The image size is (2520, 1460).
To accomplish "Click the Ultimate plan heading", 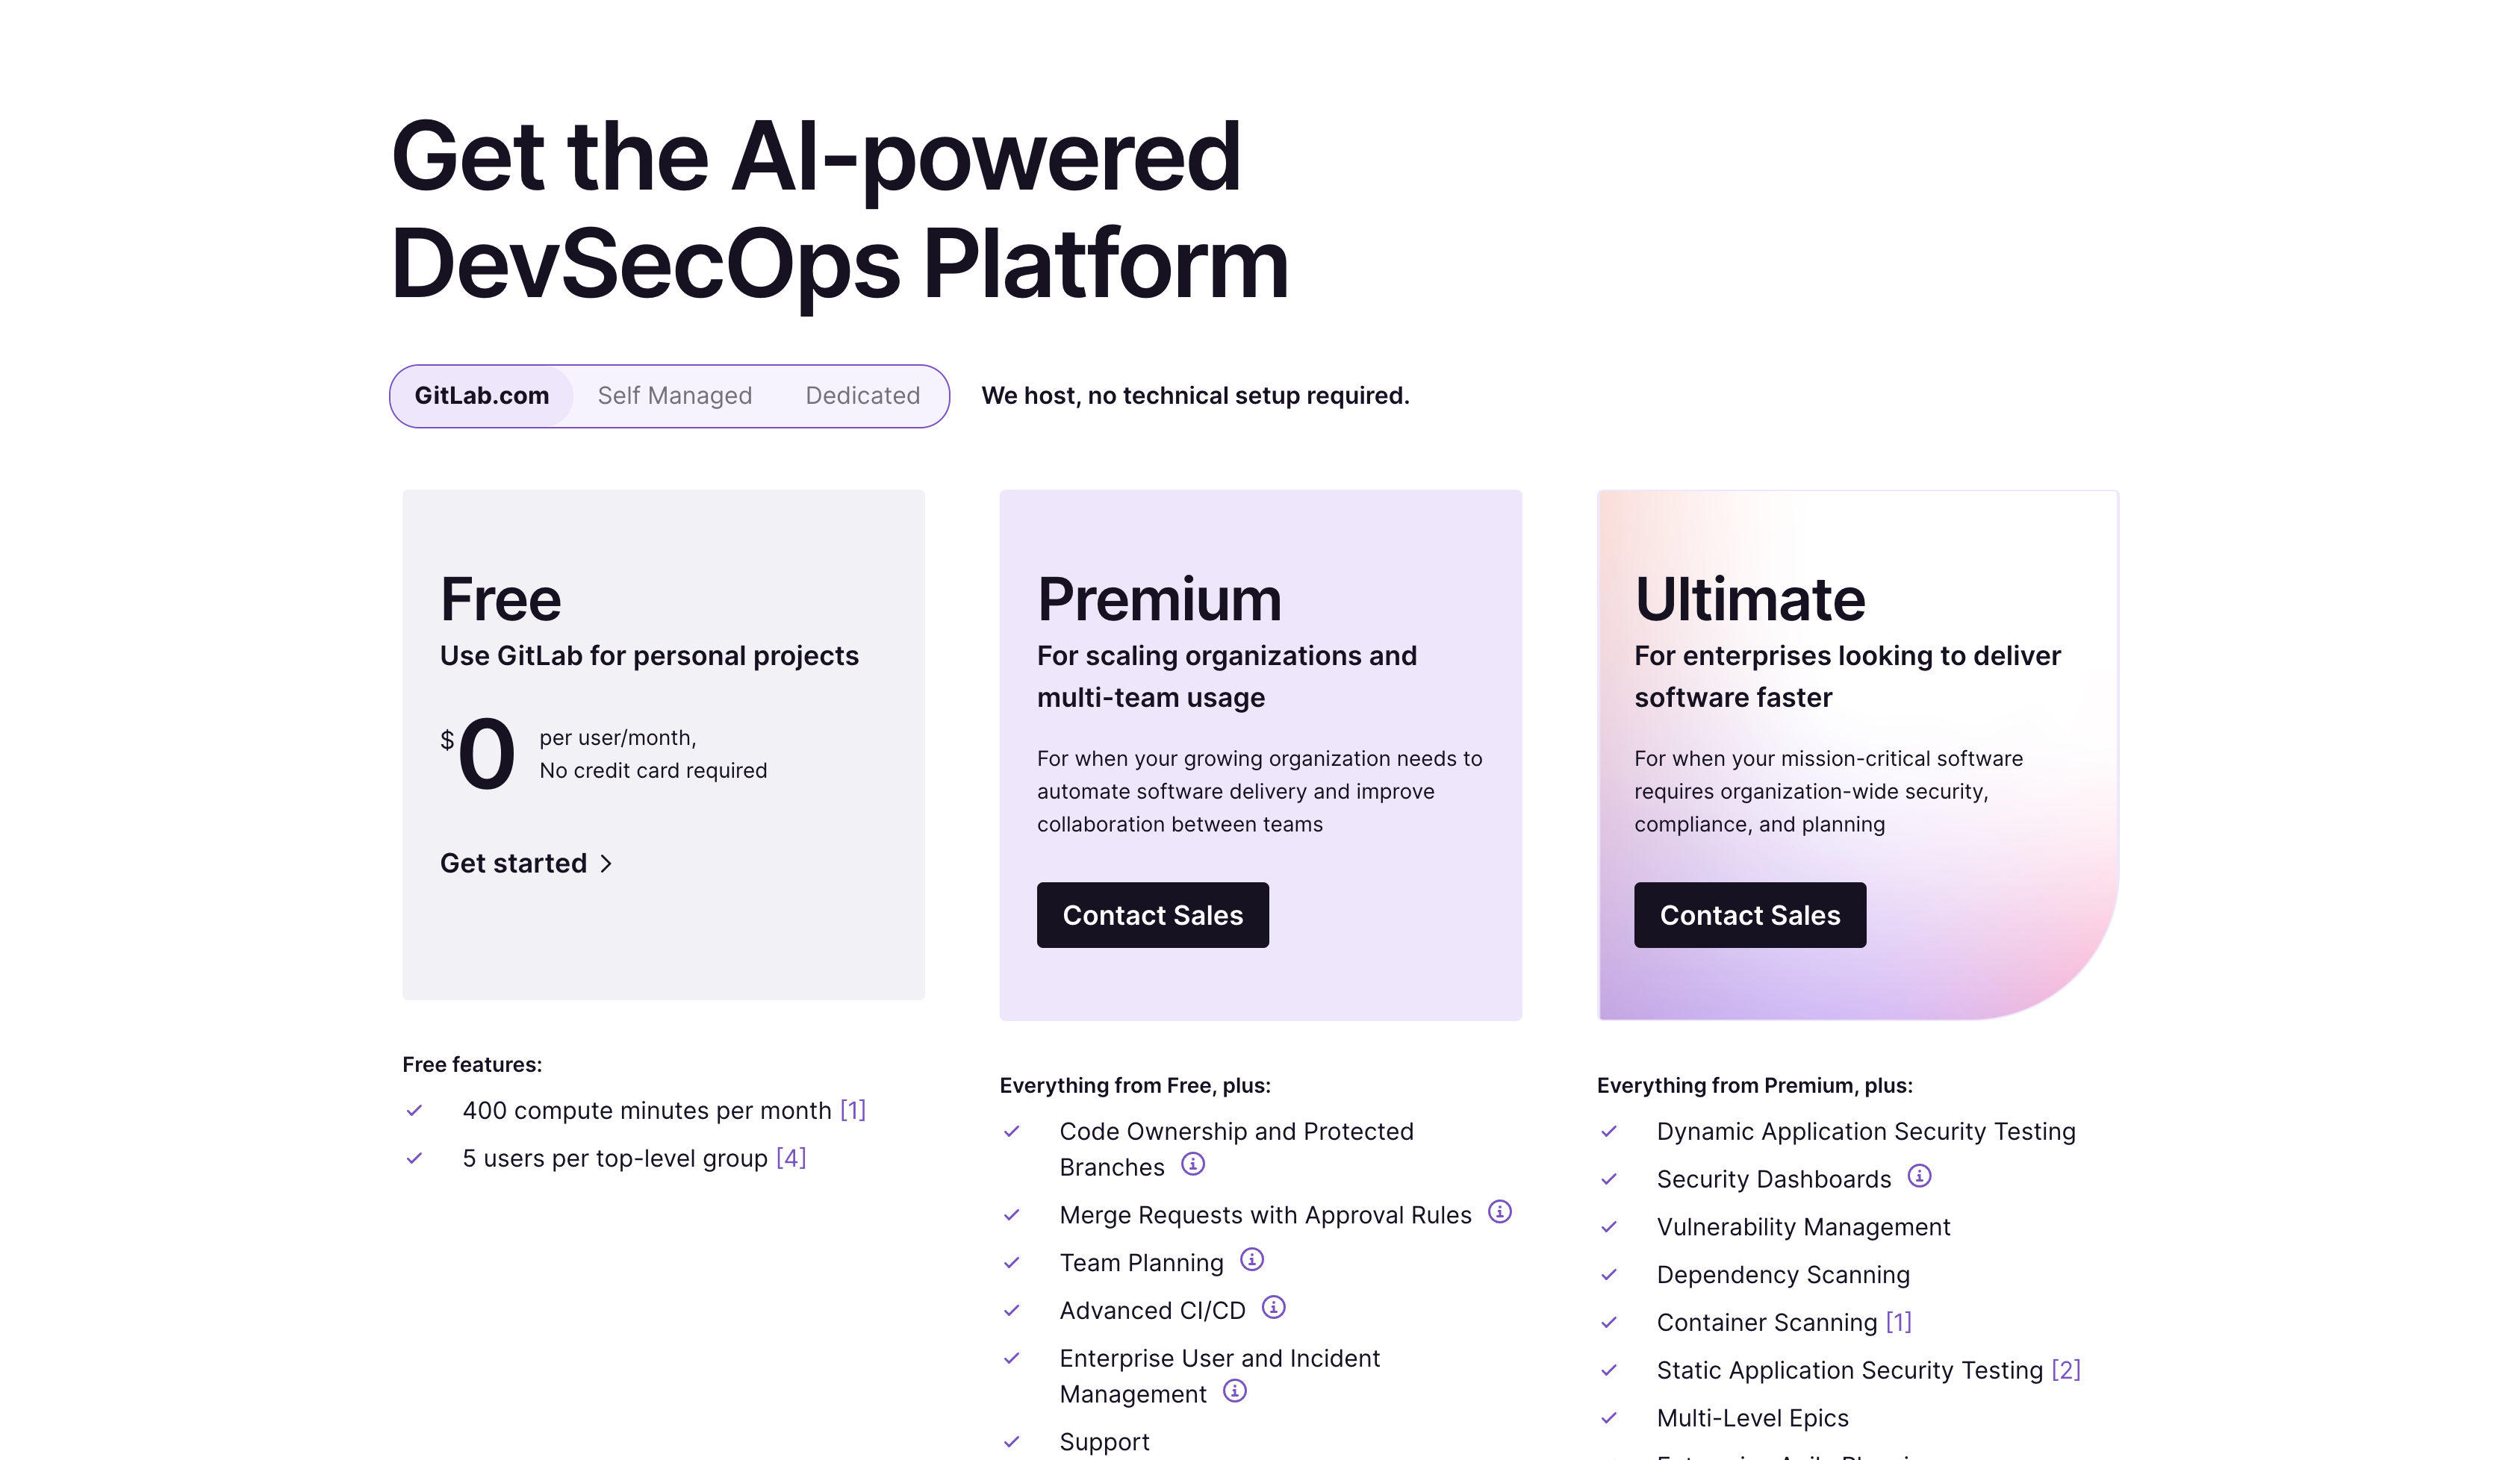I will tap(1750, 599).
